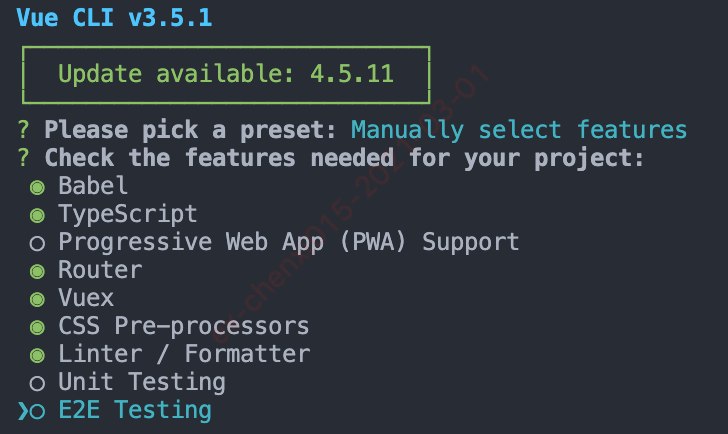This screenshot has height=434, width=728.
Task: Pick the Router option text
Action: (100, 270)
